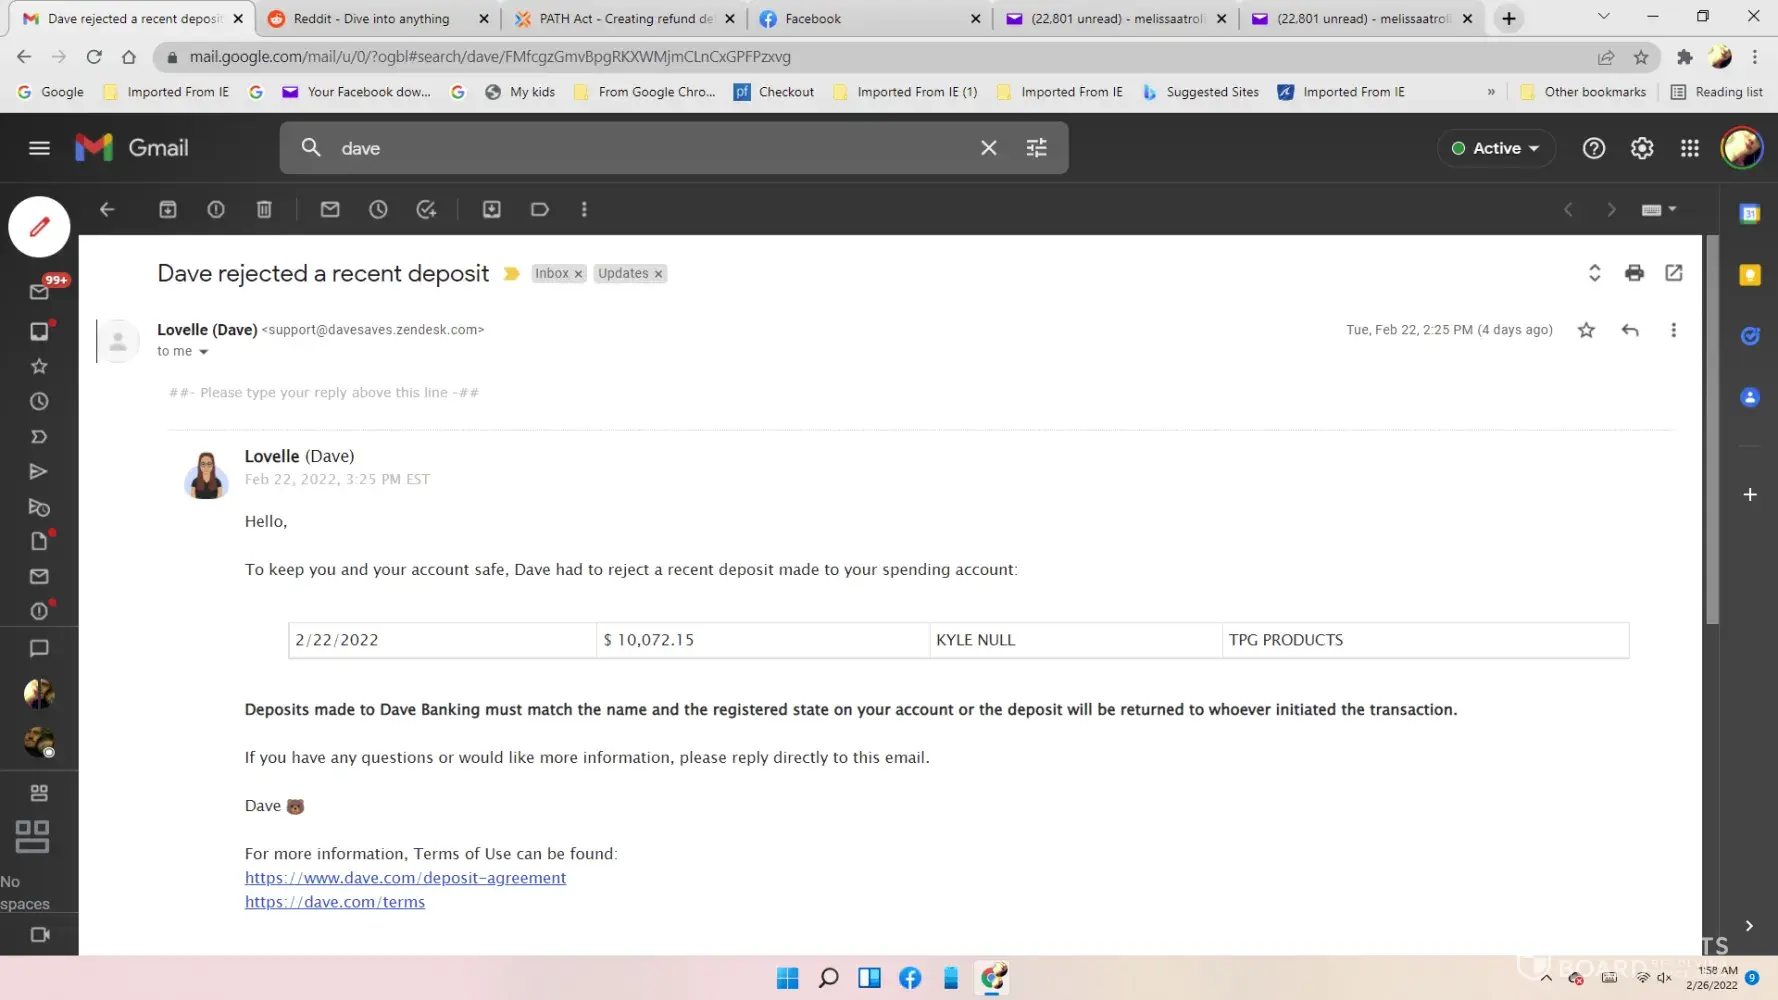Print all using the printer icon
Image resolution: width=1778 pixels, height=1000 pixels.
[x=1634, y=273]
